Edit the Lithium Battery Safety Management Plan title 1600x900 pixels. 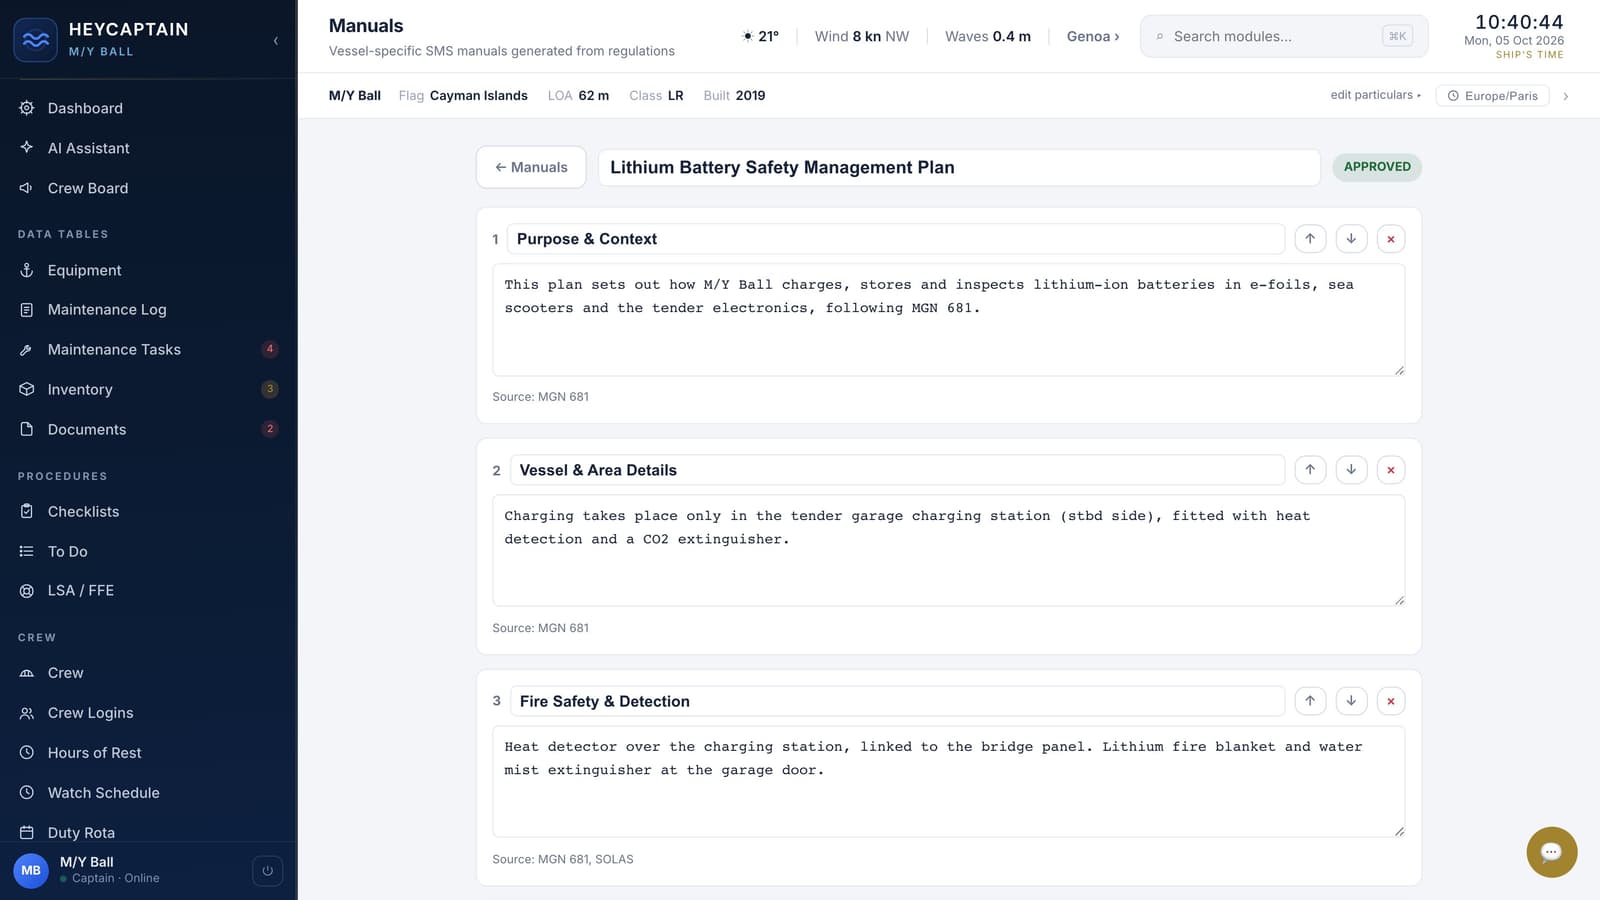[959, 167]
